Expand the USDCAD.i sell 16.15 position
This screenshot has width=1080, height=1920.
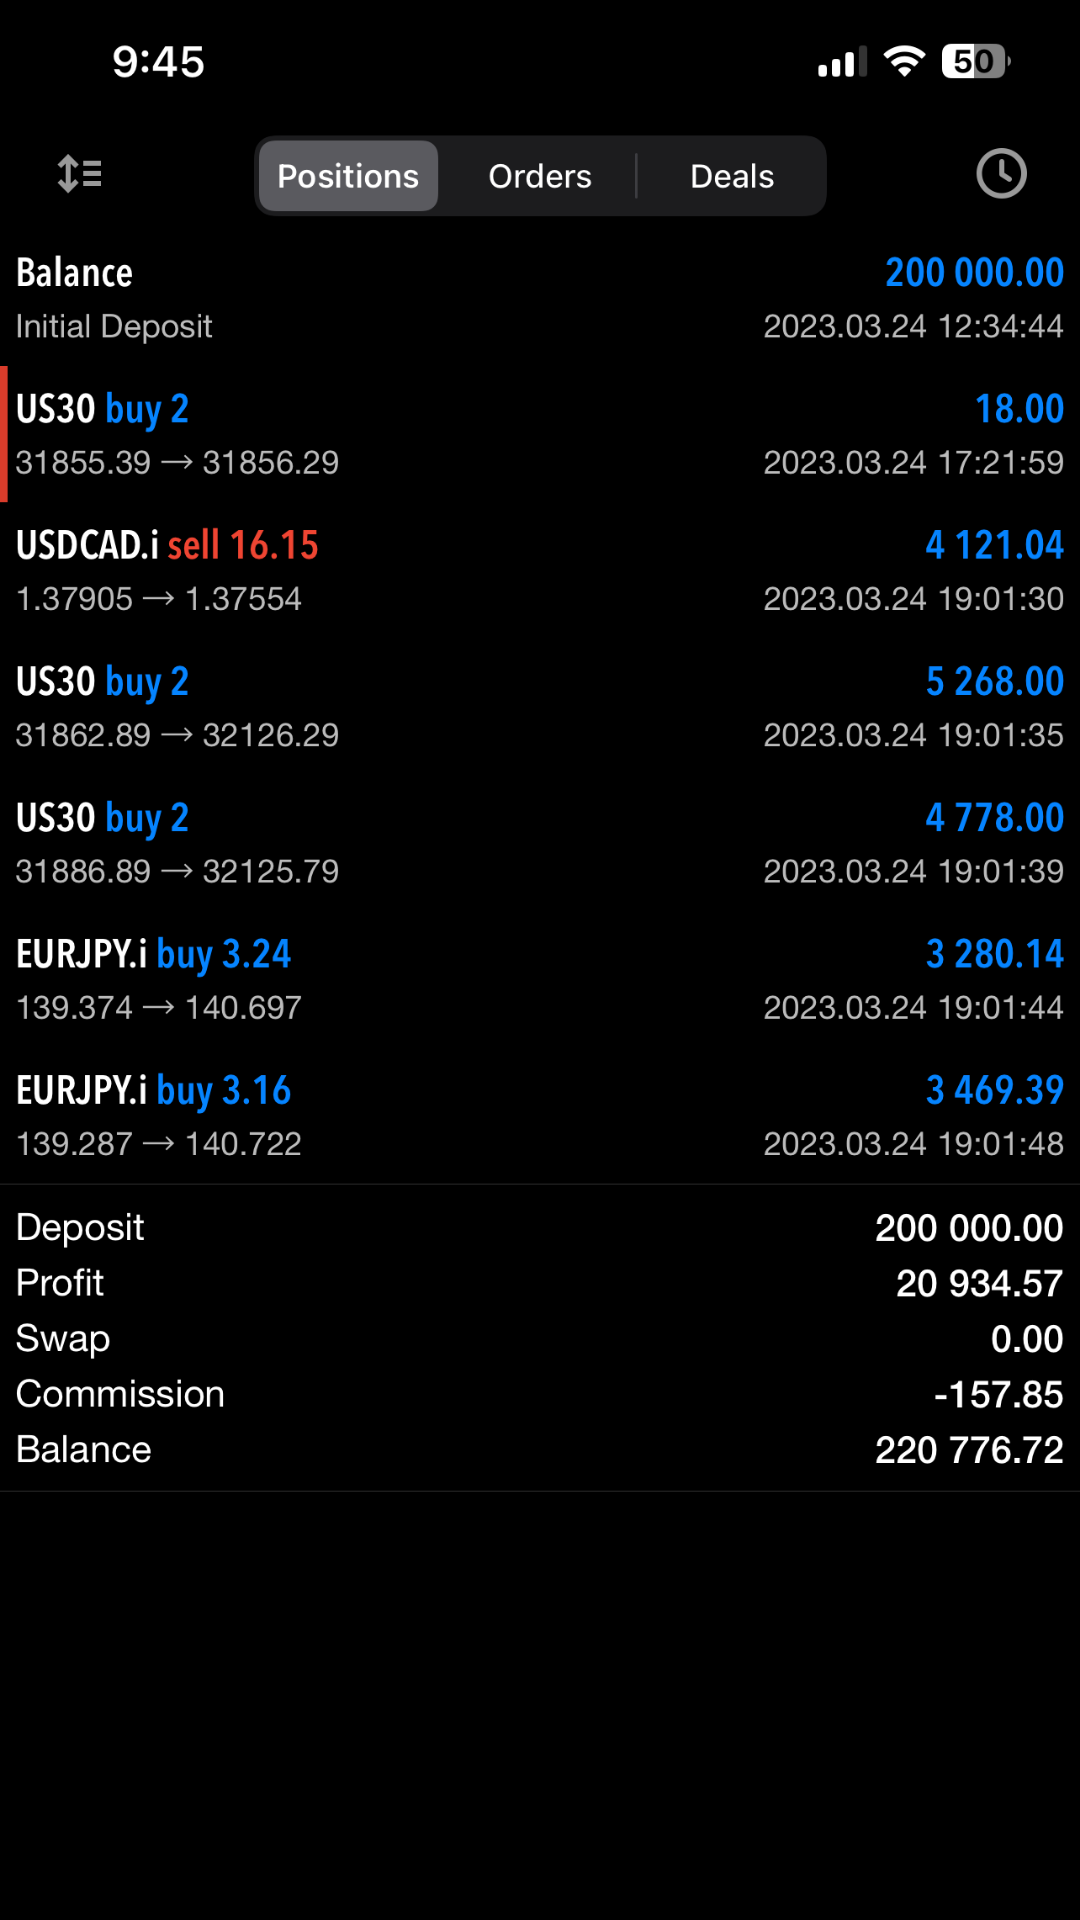pos(540,570)
